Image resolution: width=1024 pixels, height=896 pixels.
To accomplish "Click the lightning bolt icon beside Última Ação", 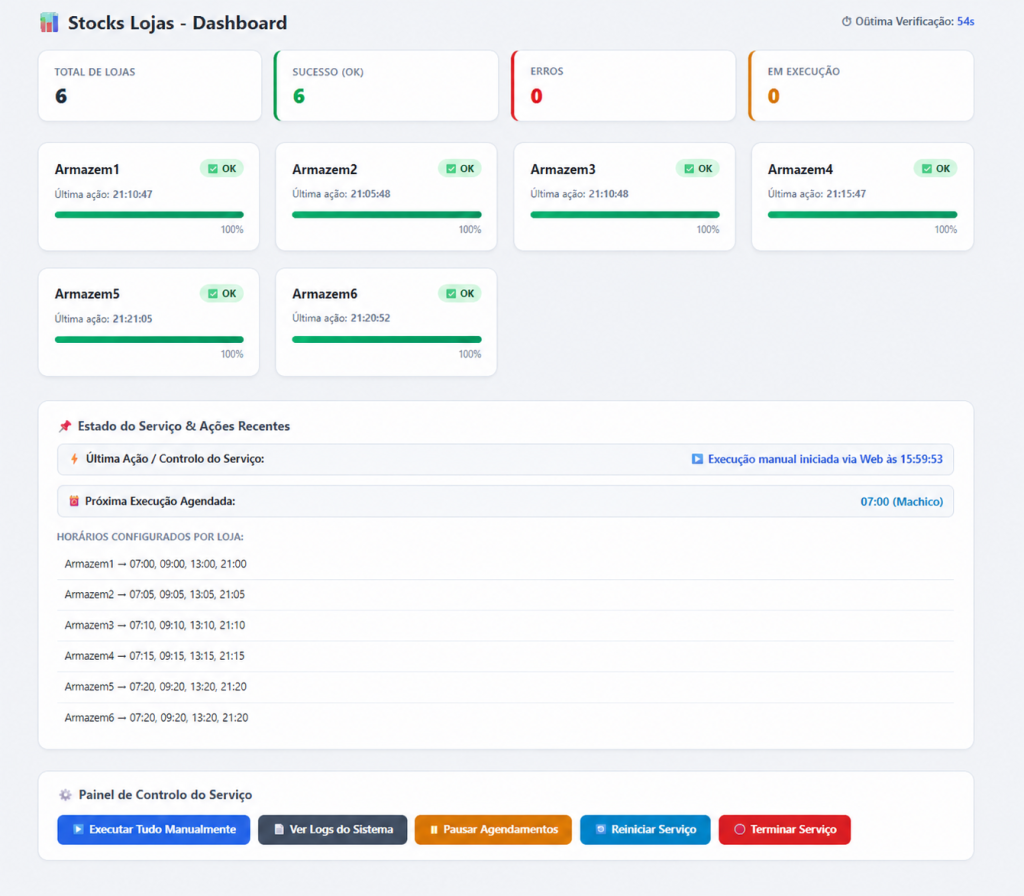I will pos(74,458).
